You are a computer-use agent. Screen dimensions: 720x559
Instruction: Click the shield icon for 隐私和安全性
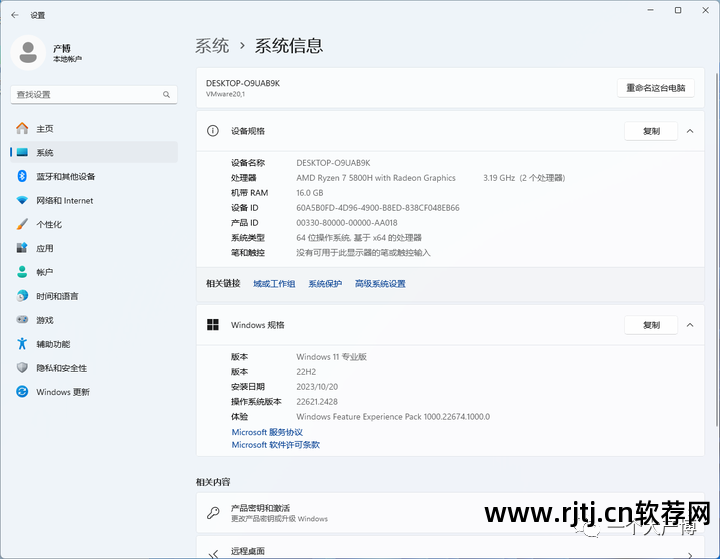coord(22,367)
